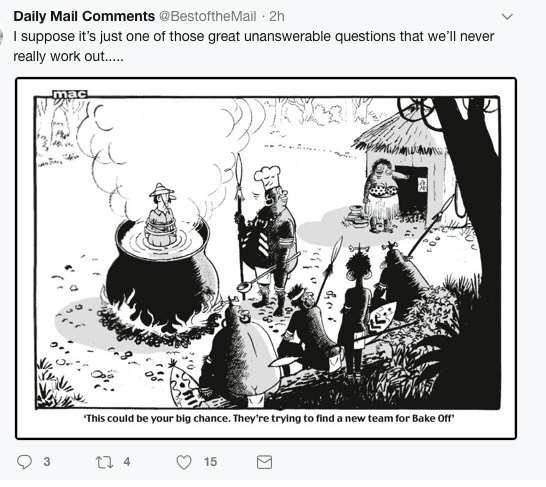Retweet this Daily Mail Comments tweet
This screenshot has width=546, height=487.
[x=104, y=462]
